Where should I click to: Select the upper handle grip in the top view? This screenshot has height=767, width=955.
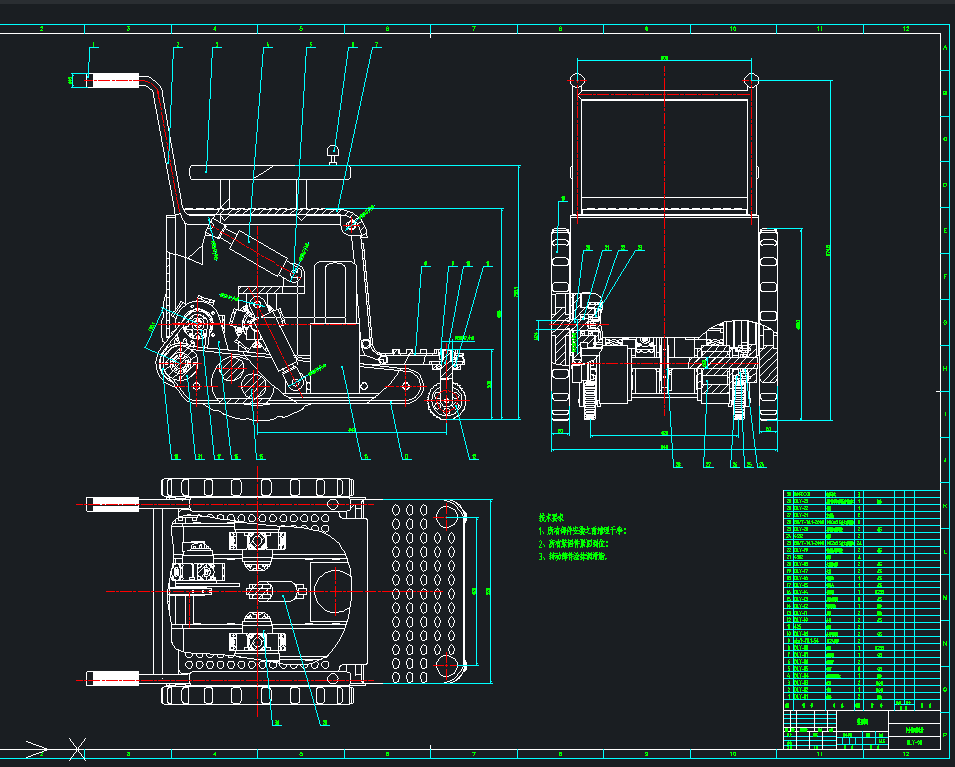(113, 504)
